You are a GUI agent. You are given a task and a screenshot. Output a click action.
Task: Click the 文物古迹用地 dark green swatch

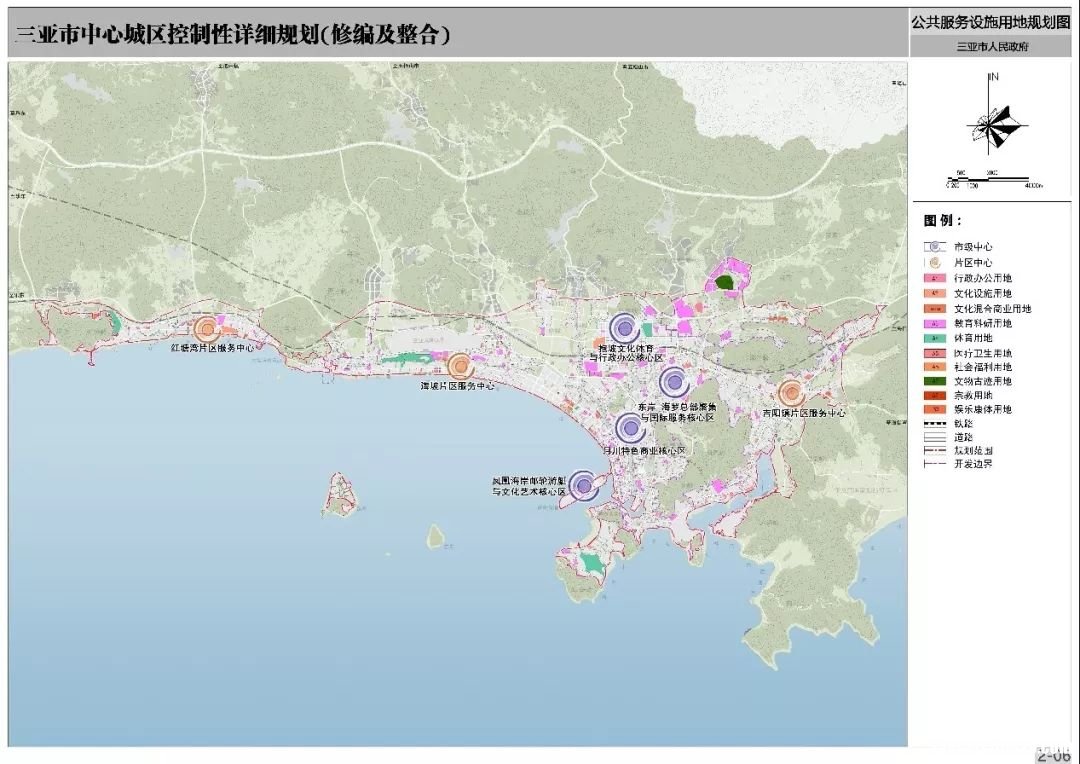[935, 381]
